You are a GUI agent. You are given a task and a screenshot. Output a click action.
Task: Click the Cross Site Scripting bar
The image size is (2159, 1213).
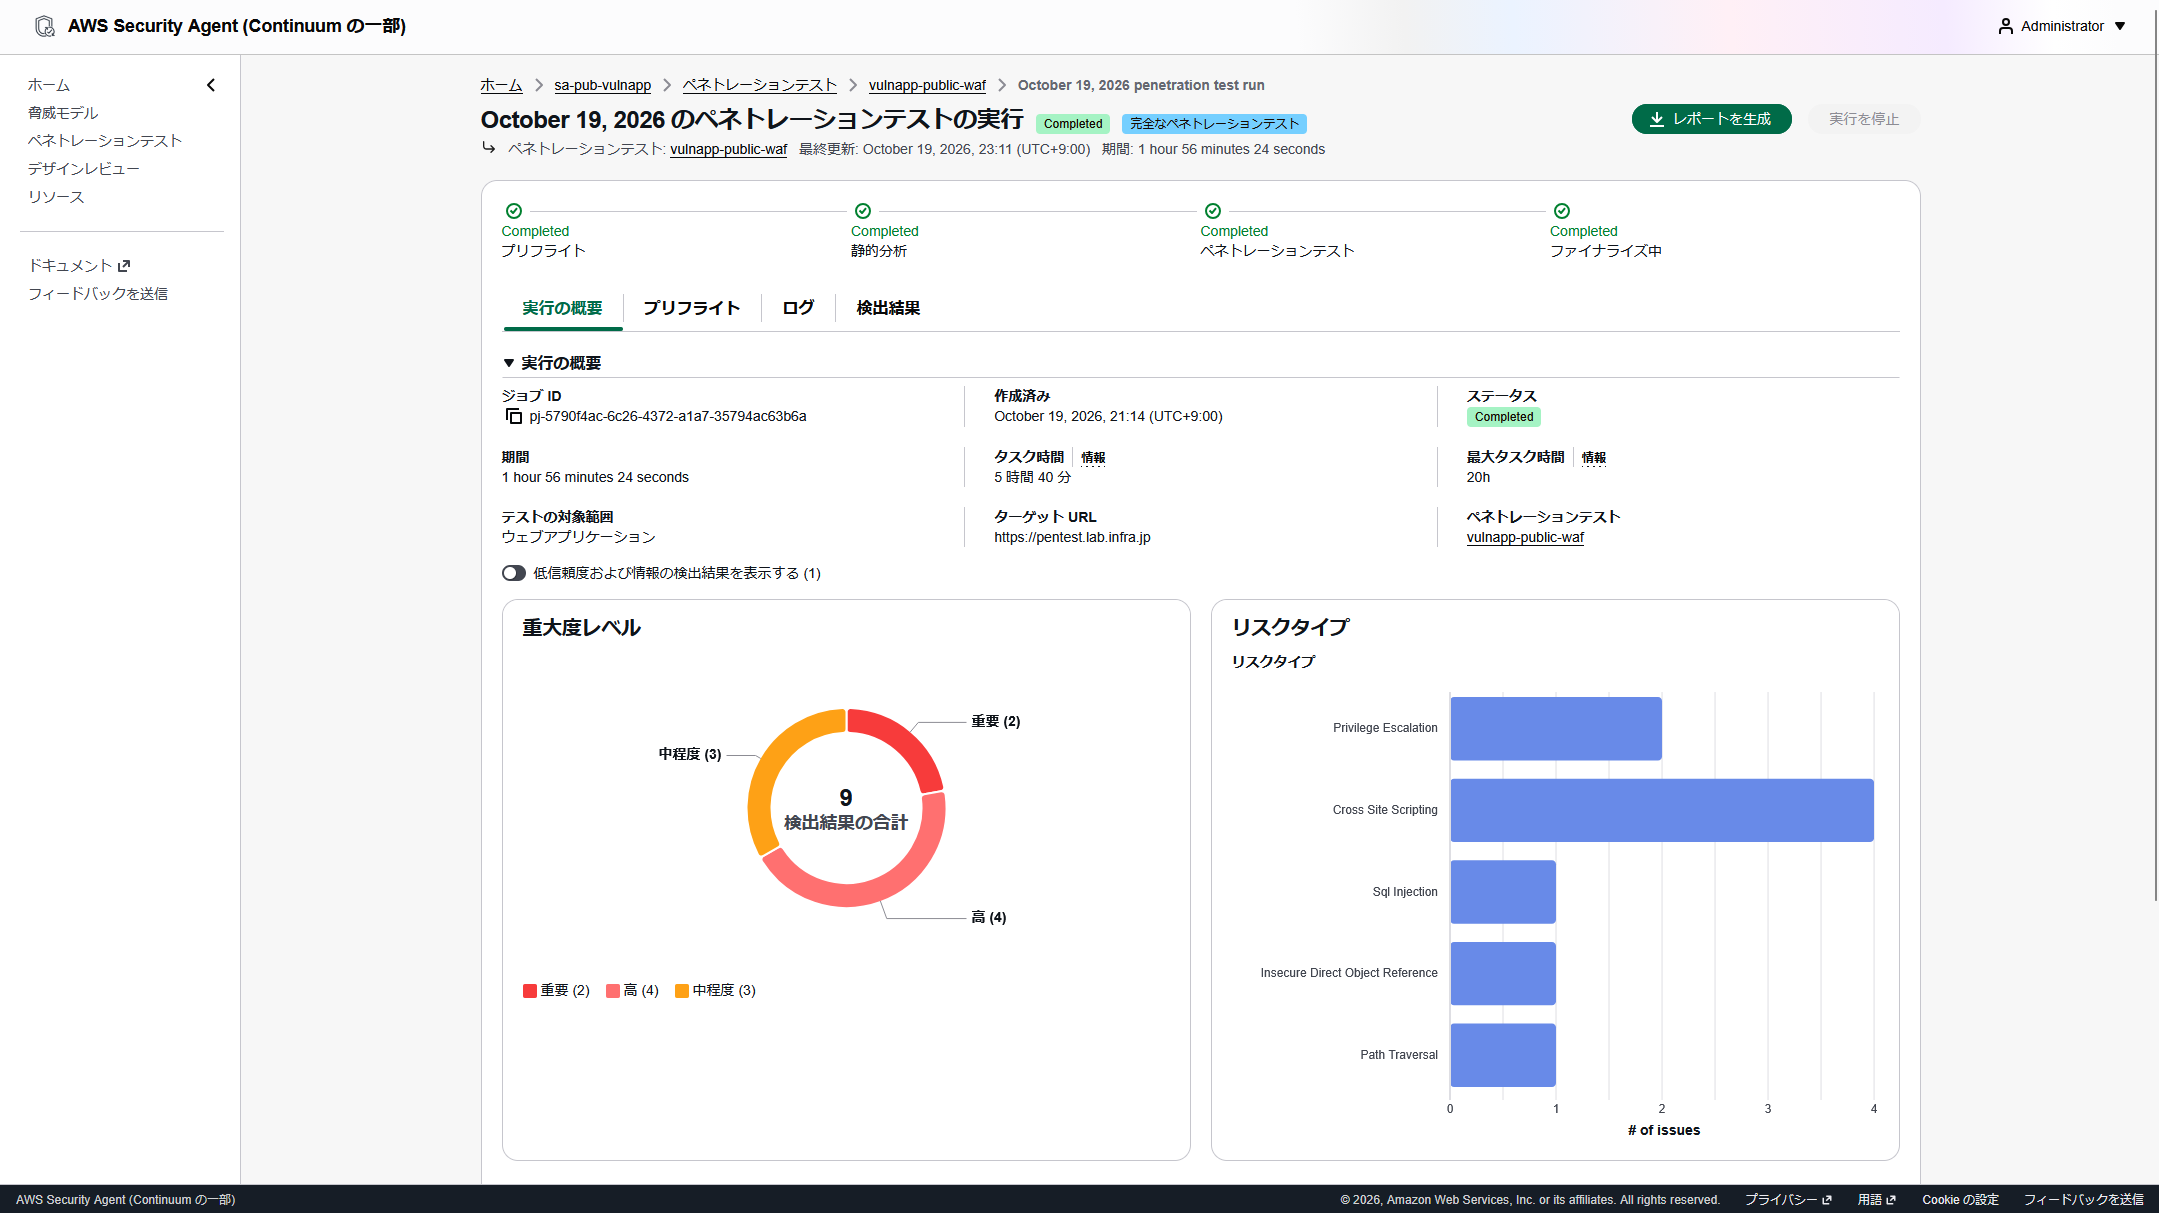click(1662, 810)
